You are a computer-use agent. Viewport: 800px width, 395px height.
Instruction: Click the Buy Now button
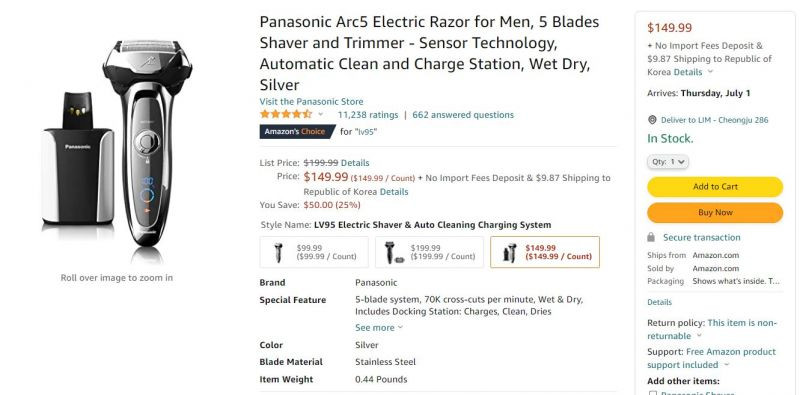pyautogui.click(x=715, y=213)
